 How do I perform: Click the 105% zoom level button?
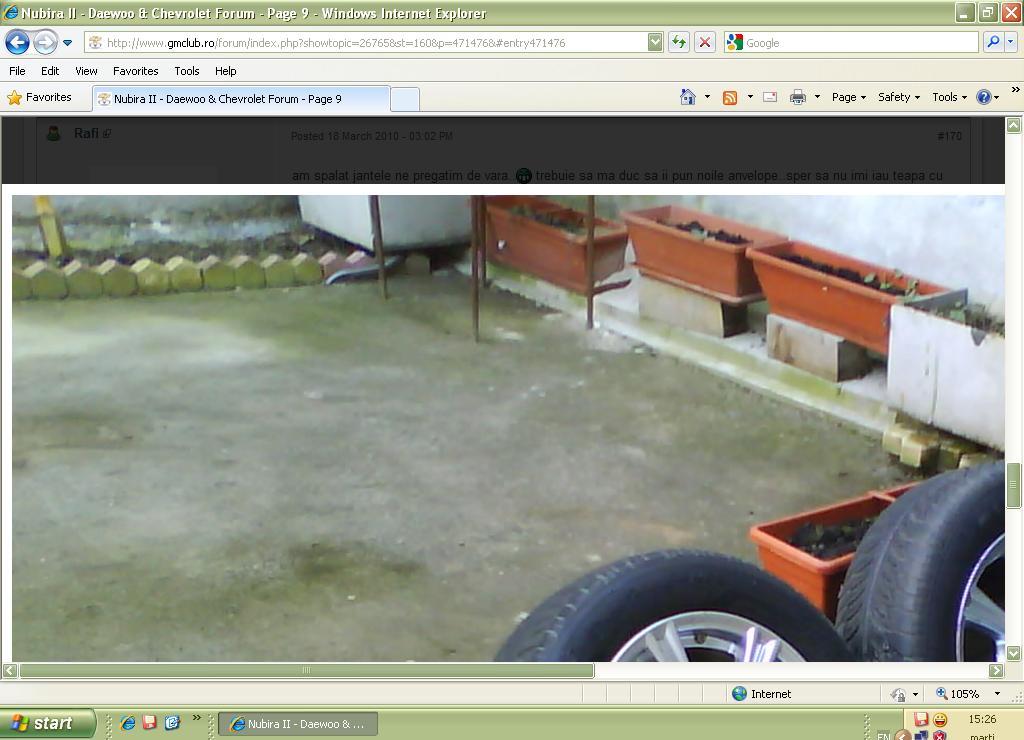(957, 694)
